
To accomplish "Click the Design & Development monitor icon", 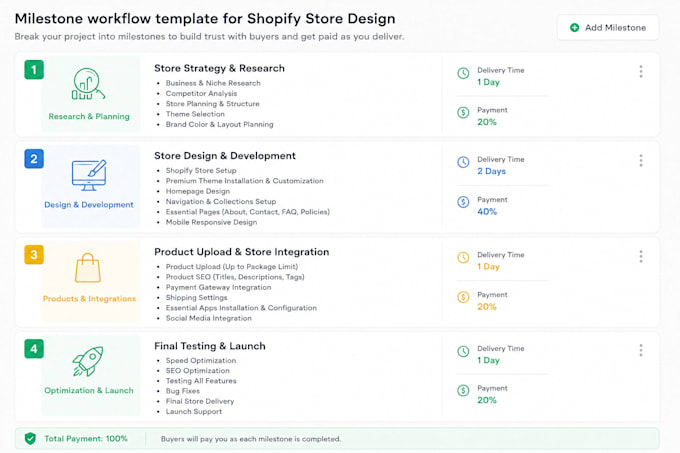I will point(89,175).
